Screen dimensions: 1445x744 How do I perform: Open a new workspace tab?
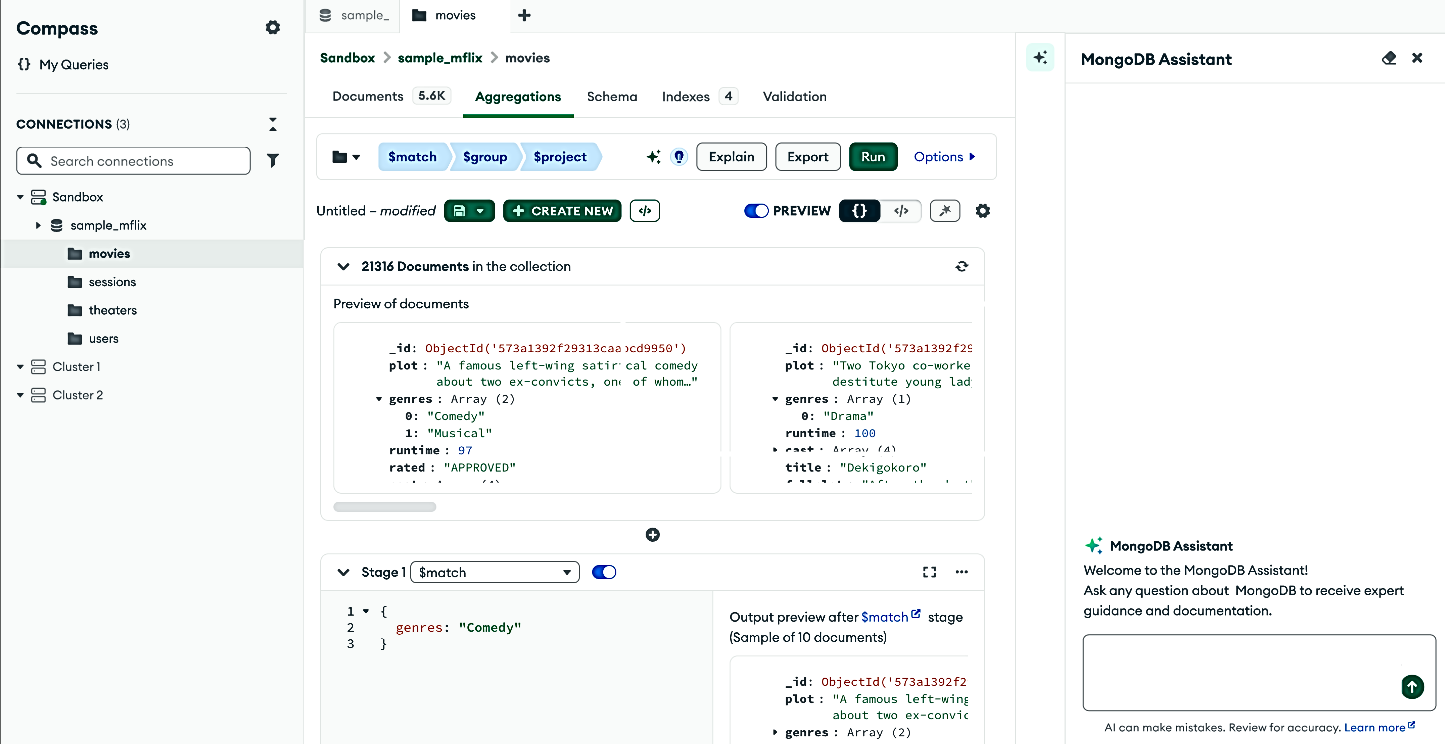pyautogui.click(x=524, y=15)
